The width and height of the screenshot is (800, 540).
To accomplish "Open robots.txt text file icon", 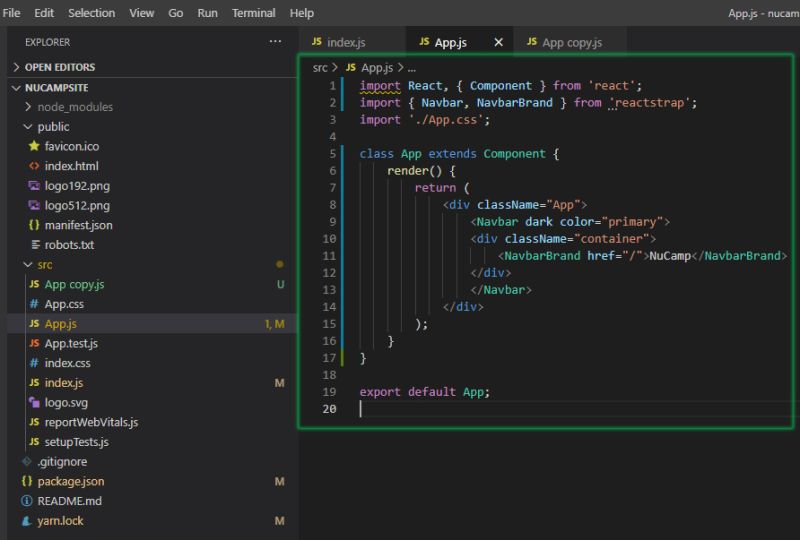I will pos(35,244).
